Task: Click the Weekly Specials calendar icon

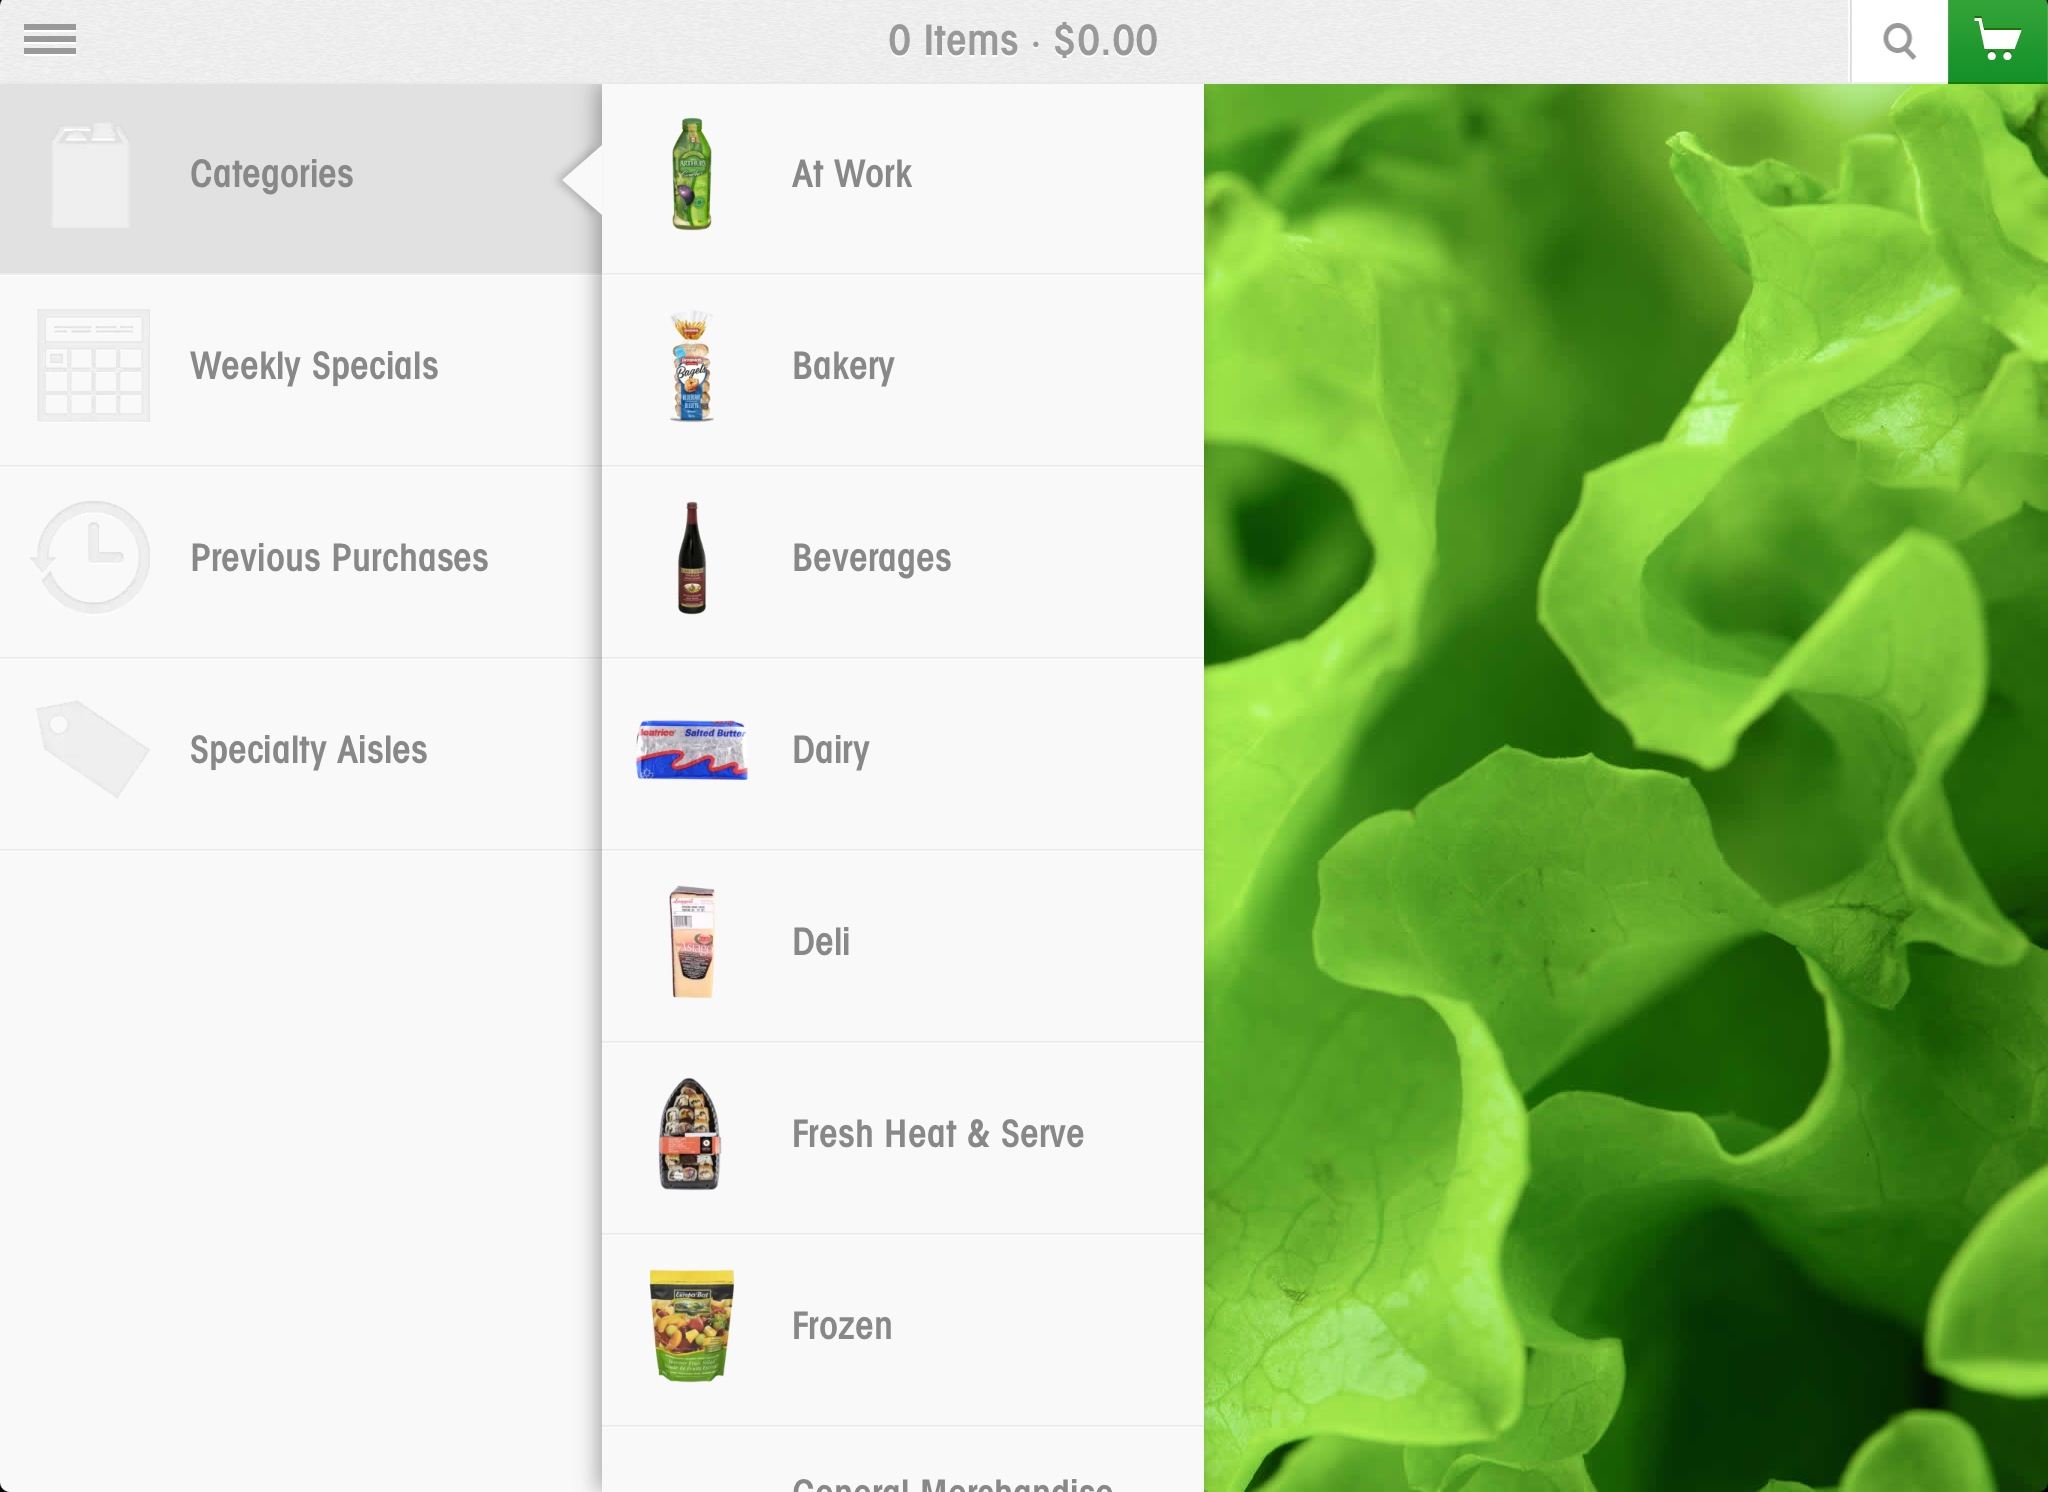Action: click(93, 366)
